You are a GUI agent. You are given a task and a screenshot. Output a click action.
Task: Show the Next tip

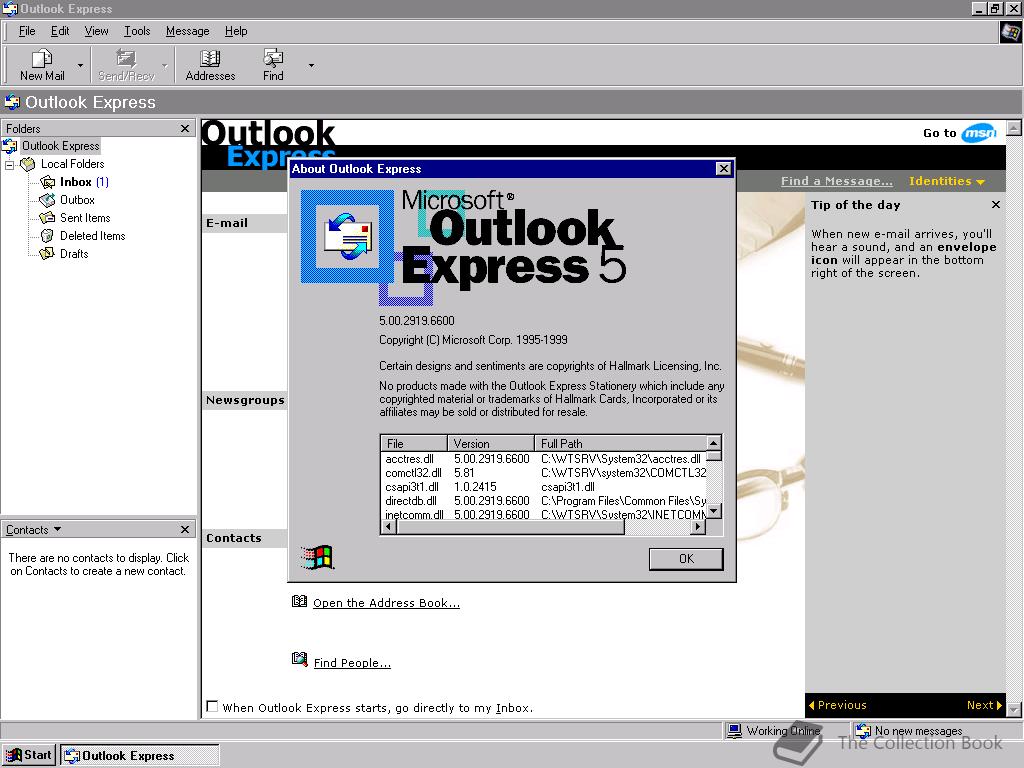984,705
